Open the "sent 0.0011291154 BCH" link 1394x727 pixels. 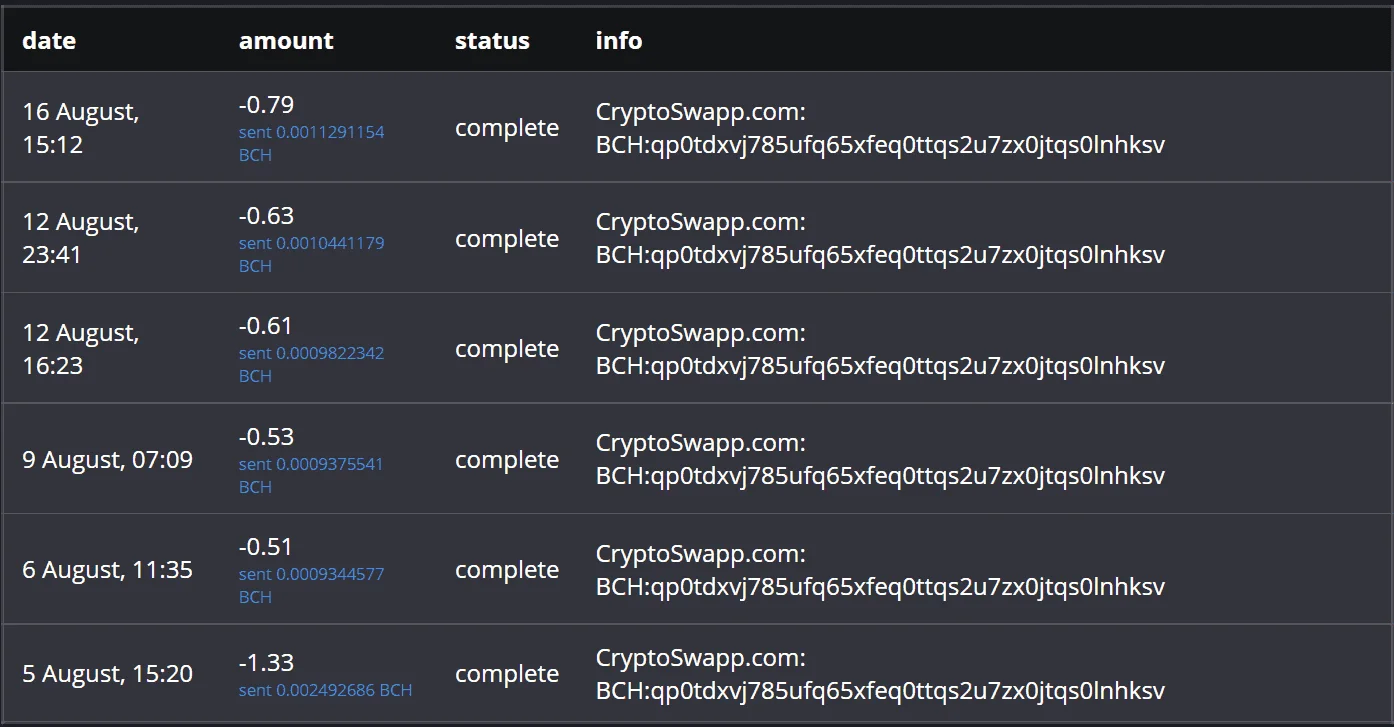click(x=311, y=143)
